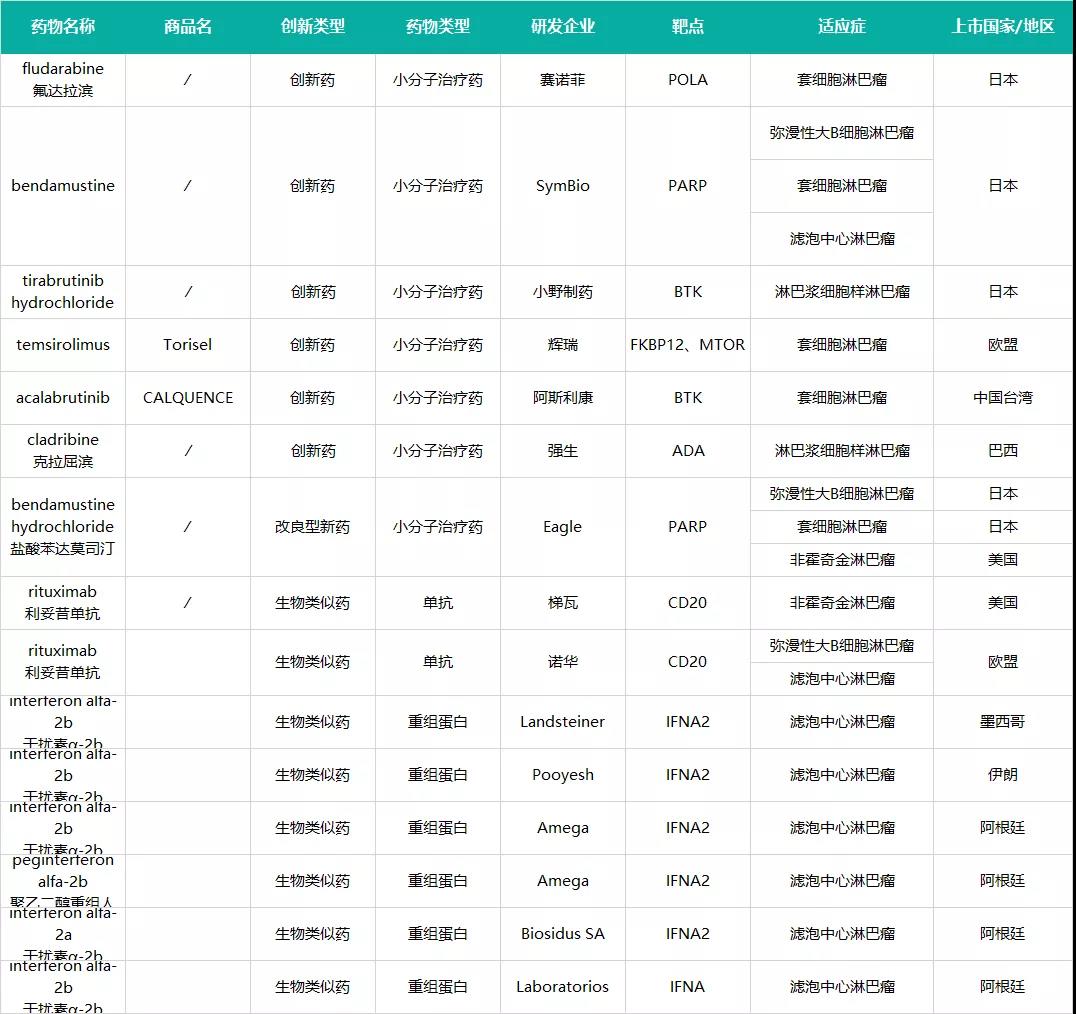Click the 适应症 column header

(842, 27)
